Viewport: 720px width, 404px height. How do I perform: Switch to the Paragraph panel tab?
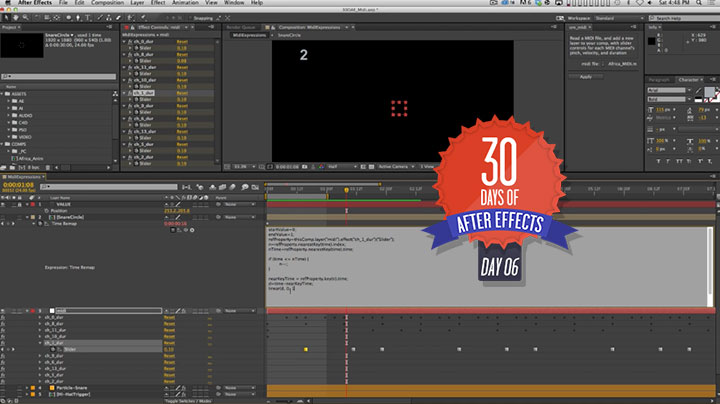659,79
